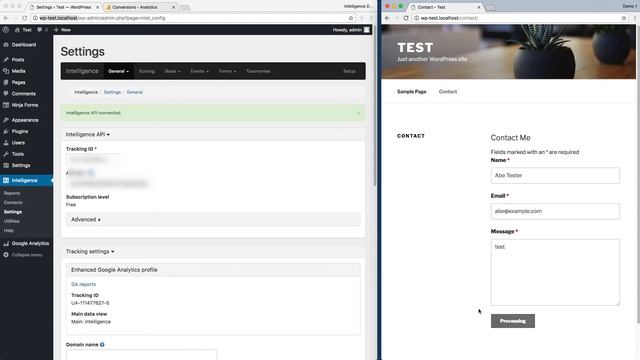Image resolution: width=640 pixels, height=360 pixels.
Task: Open Help submenu under Intelligence
Action: tap(9, 231)
